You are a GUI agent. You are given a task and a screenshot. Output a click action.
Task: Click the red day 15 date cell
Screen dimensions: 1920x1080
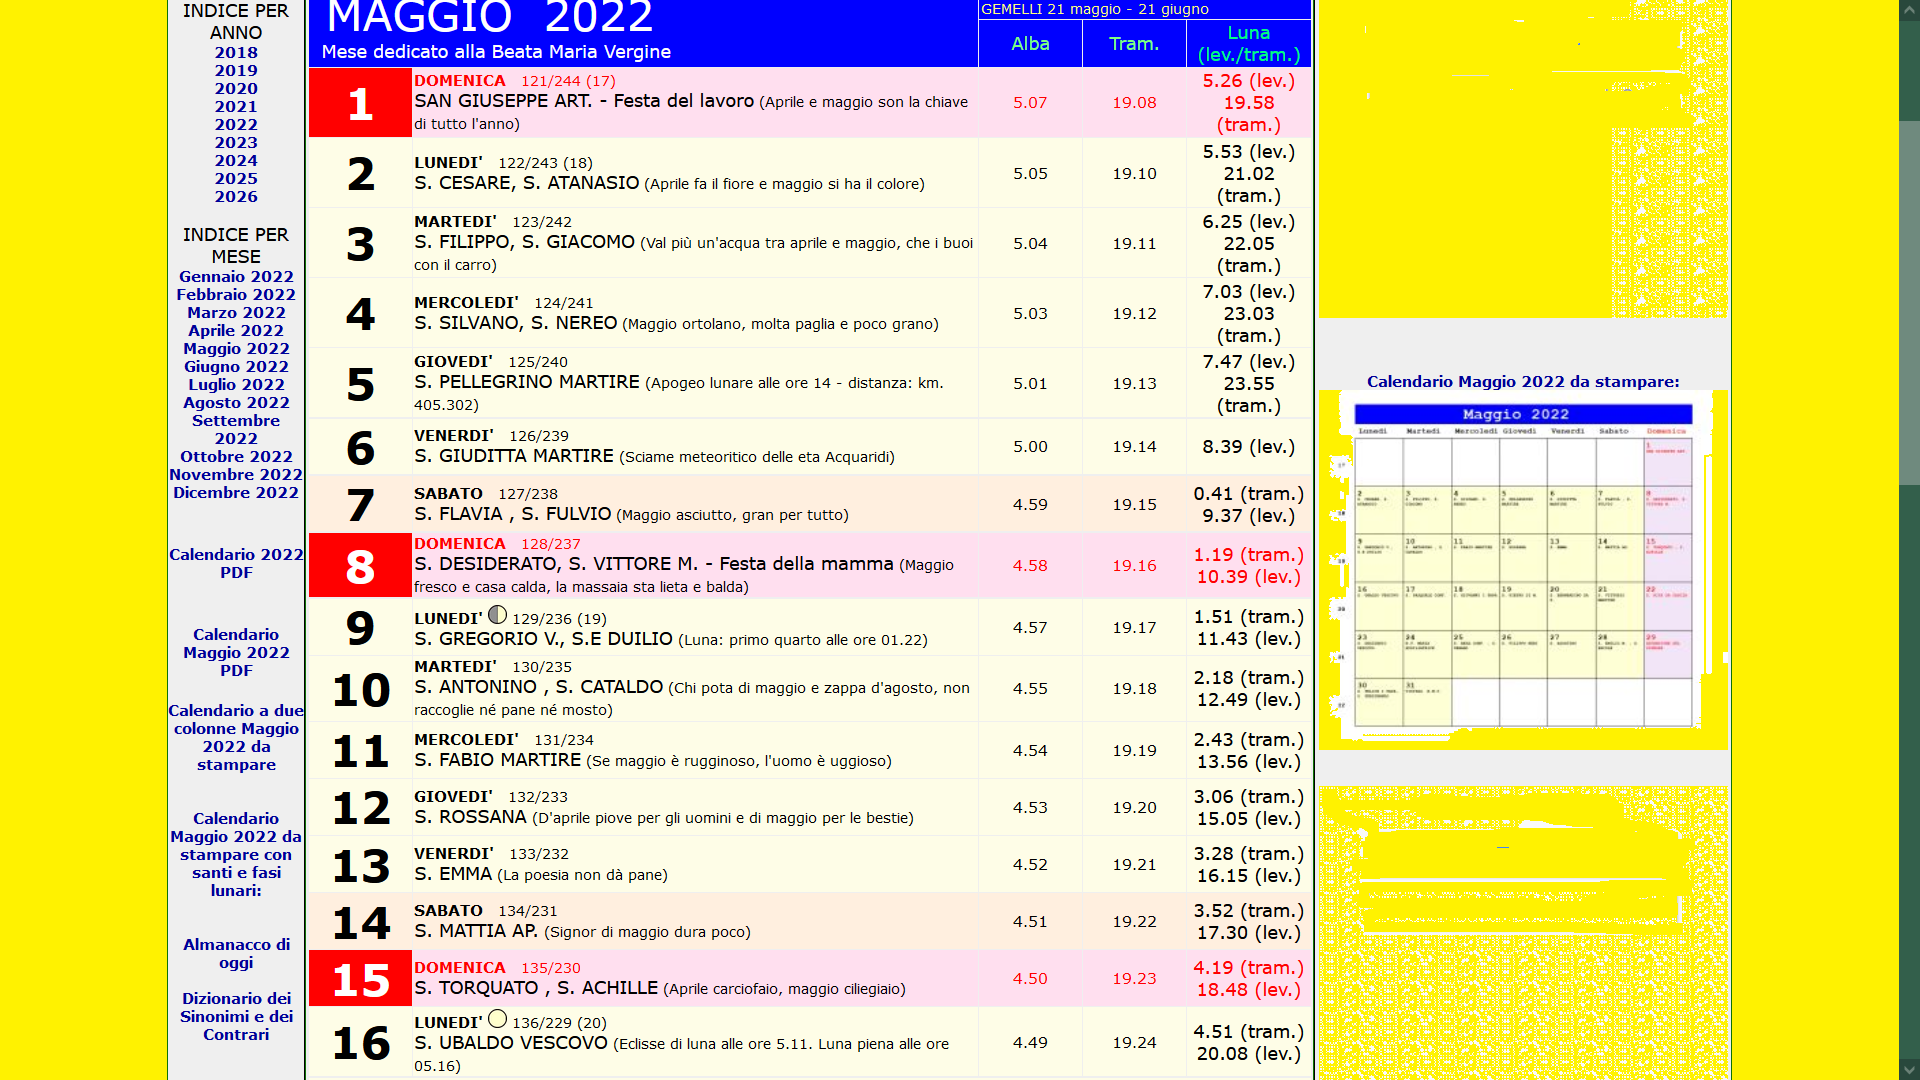coord(360,979)
